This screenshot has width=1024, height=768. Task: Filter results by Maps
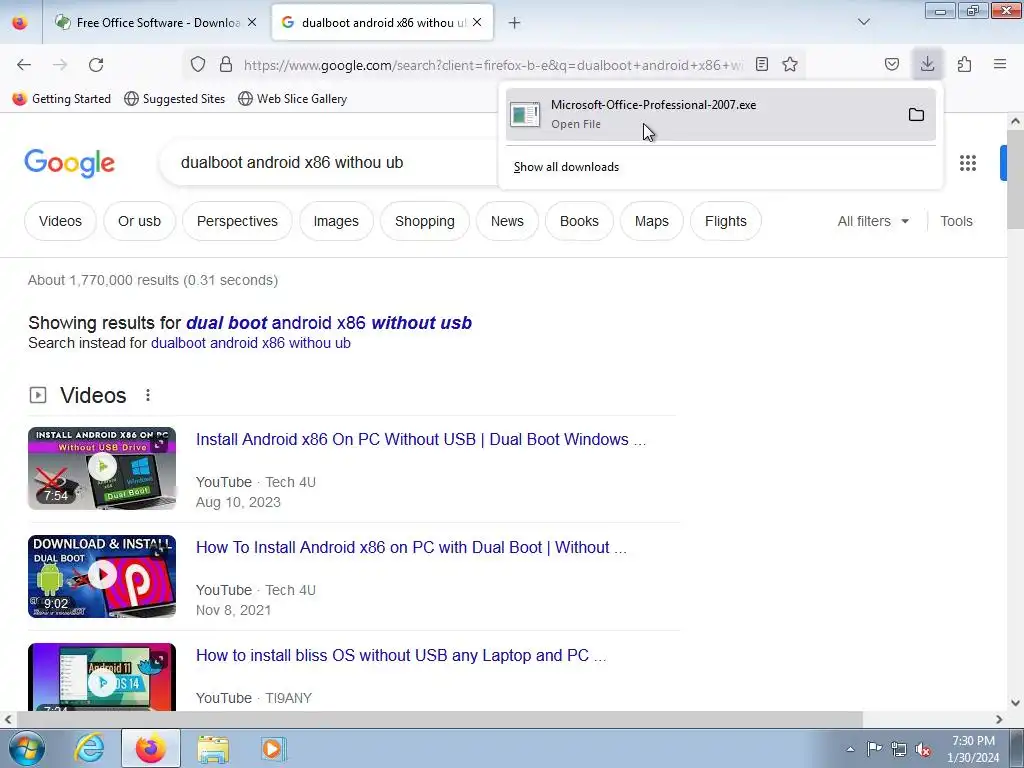click(651, 221)
